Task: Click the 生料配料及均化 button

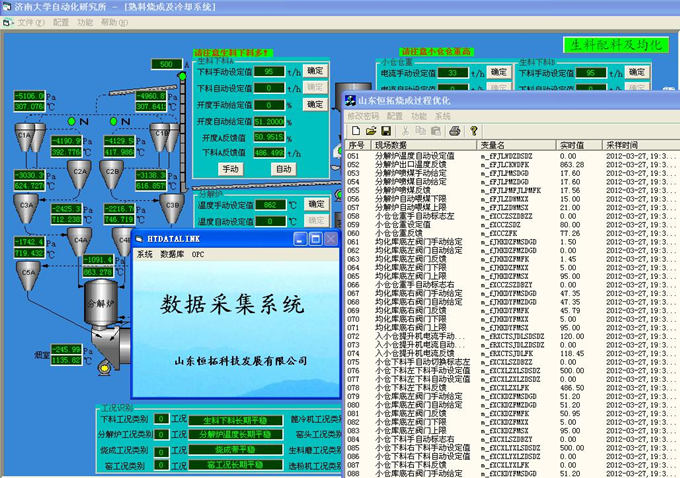Action: 610,45
